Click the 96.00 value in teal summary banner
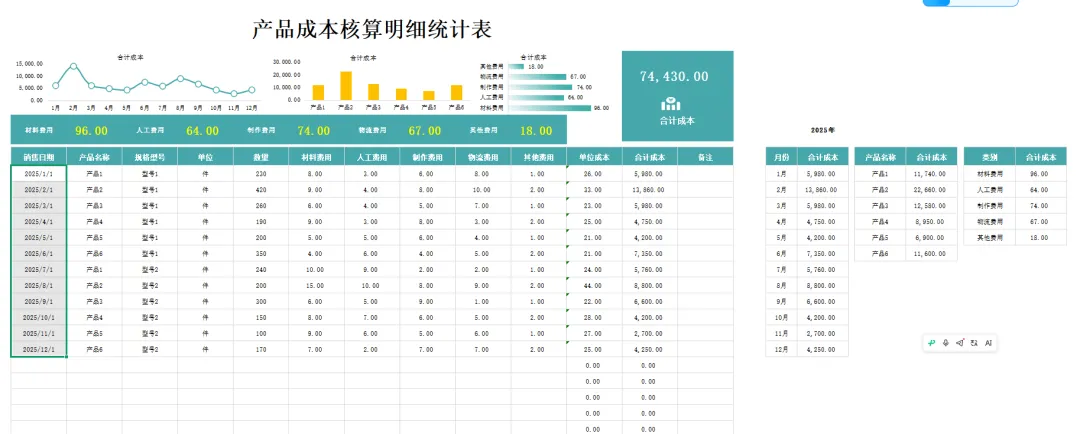The image size is (1080, 434). point(92,131)
